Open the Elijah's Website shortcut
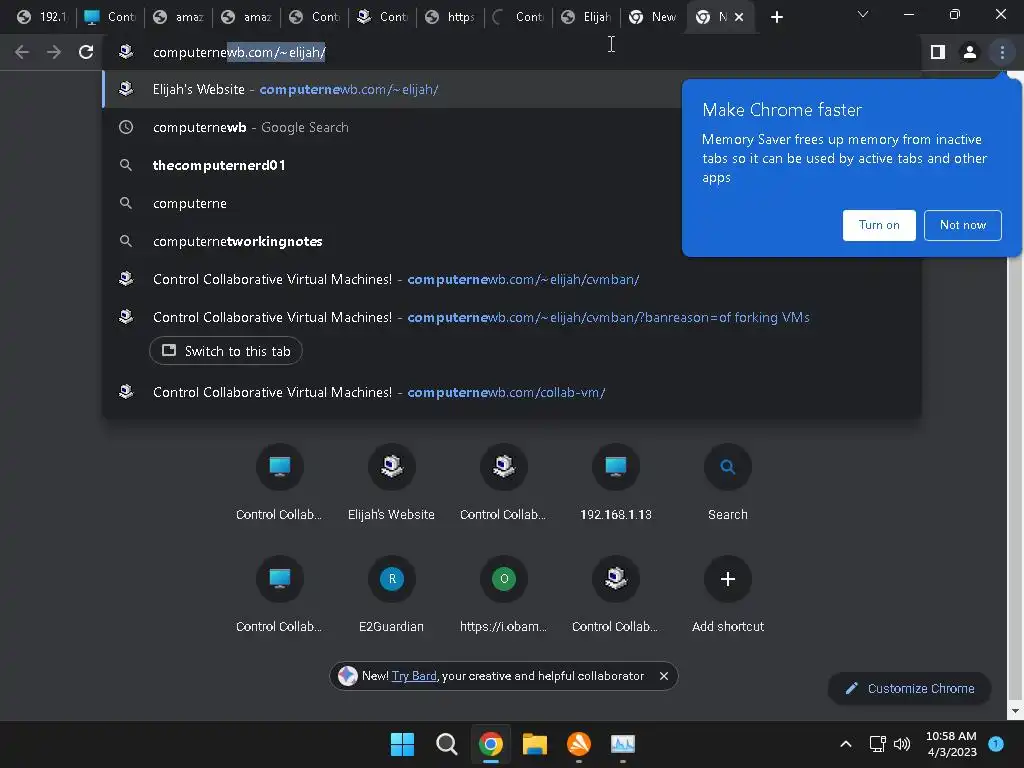Image resolution: width=1024 pixels, height=768 pixels. [x=391, y=482]
